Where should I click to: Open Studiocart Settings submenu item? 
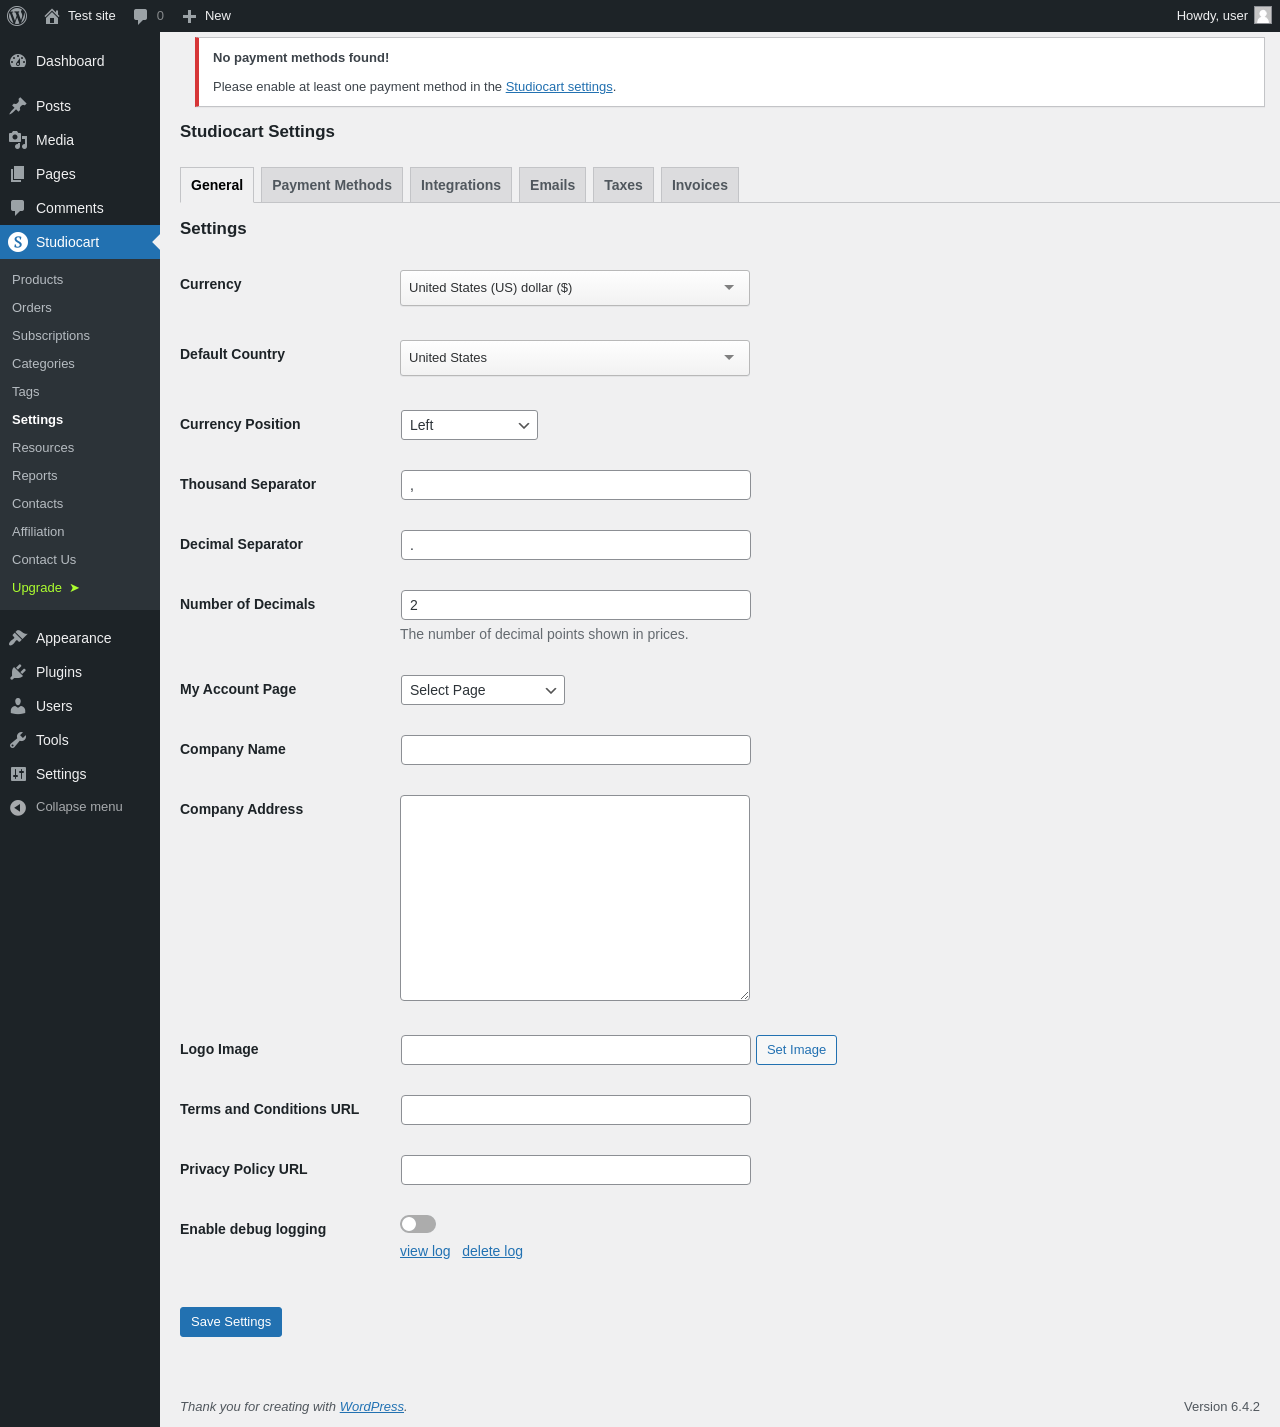tap(80, 420)
